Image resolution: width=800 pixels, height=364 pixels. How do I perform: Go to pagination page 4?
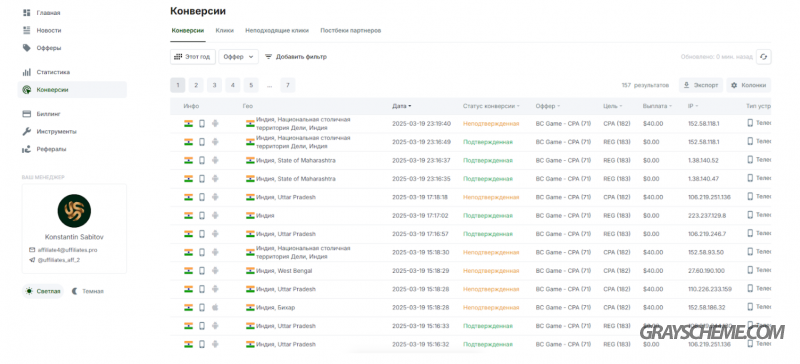tap(233, 85)
